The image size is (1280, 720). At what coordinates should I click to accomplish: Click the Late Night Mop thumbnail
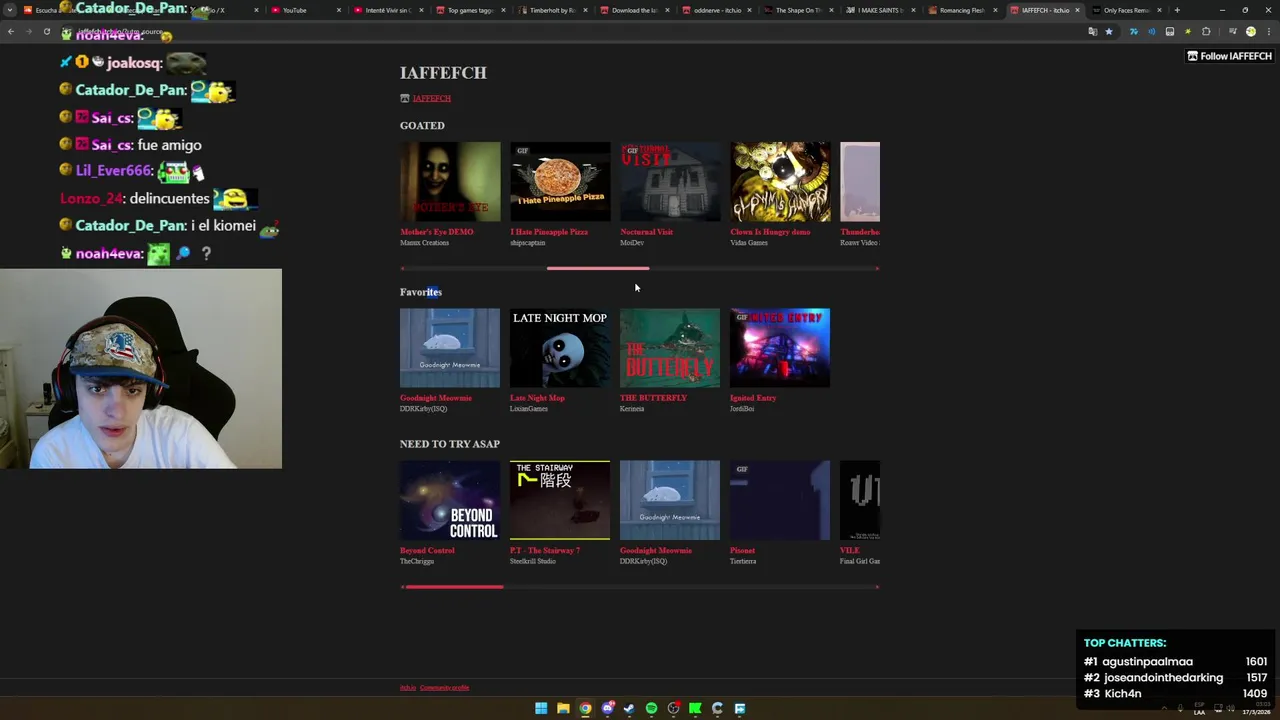click(560, 348)
